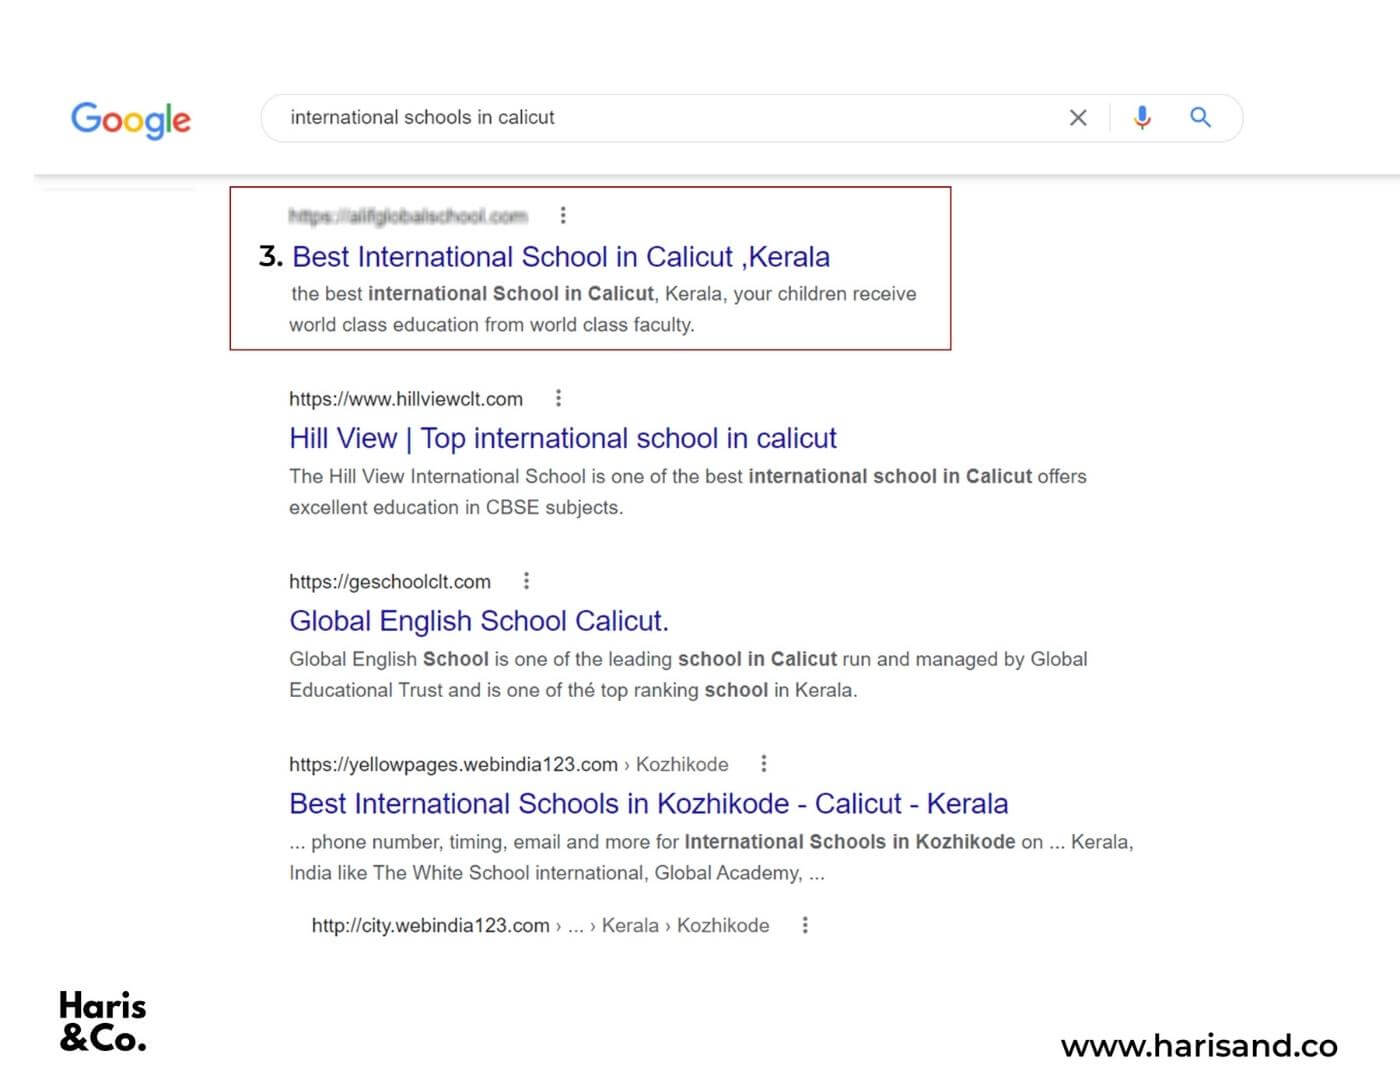Viewport: 1400px width, 1080px height.
Task: Click the Google logo
Action: point(130,119)
